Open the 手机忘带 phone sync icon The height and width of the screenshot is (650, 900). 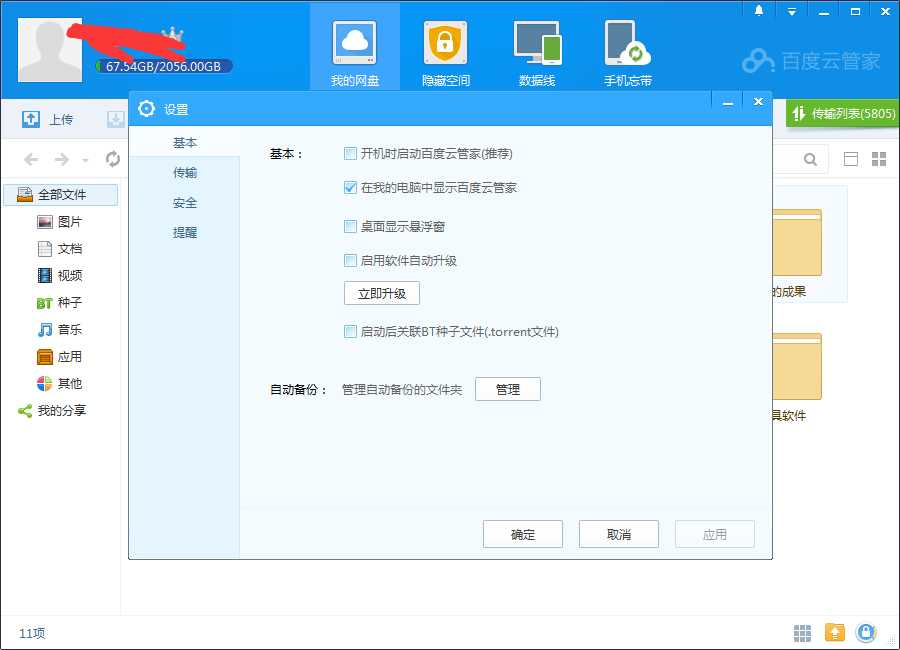pyautogui.click(x=627, y=55)
